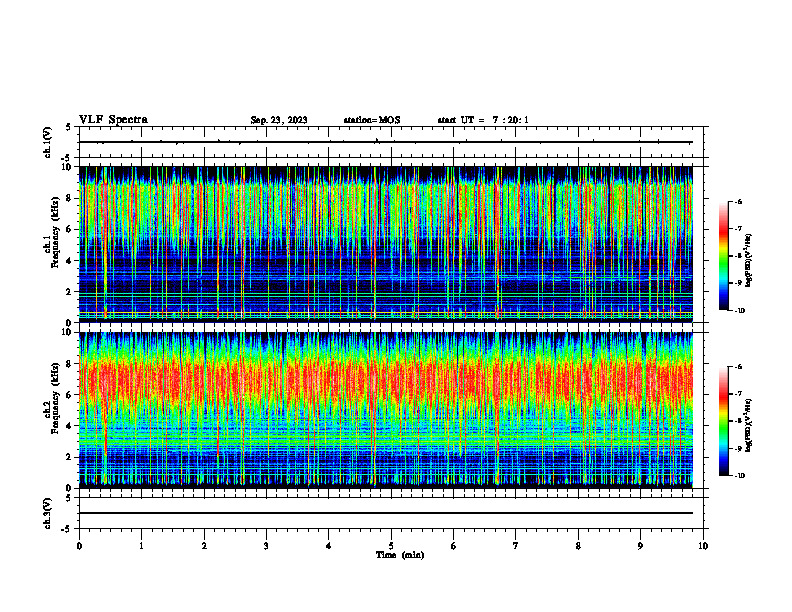The width and height of the screenshot is (792, 612).
Task: Click the "VLF Spectra" plot title
Action: (x=113, y=120)
